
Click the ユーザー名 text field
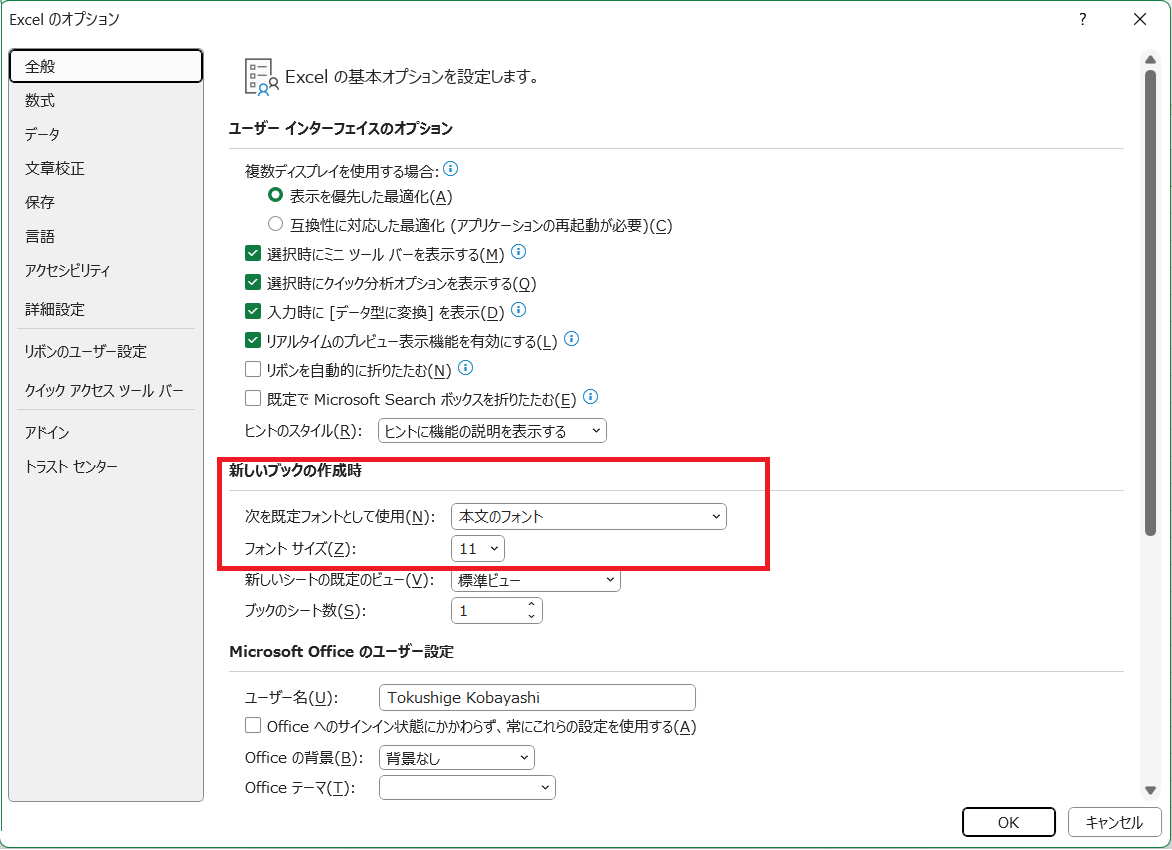coord(537,697)
